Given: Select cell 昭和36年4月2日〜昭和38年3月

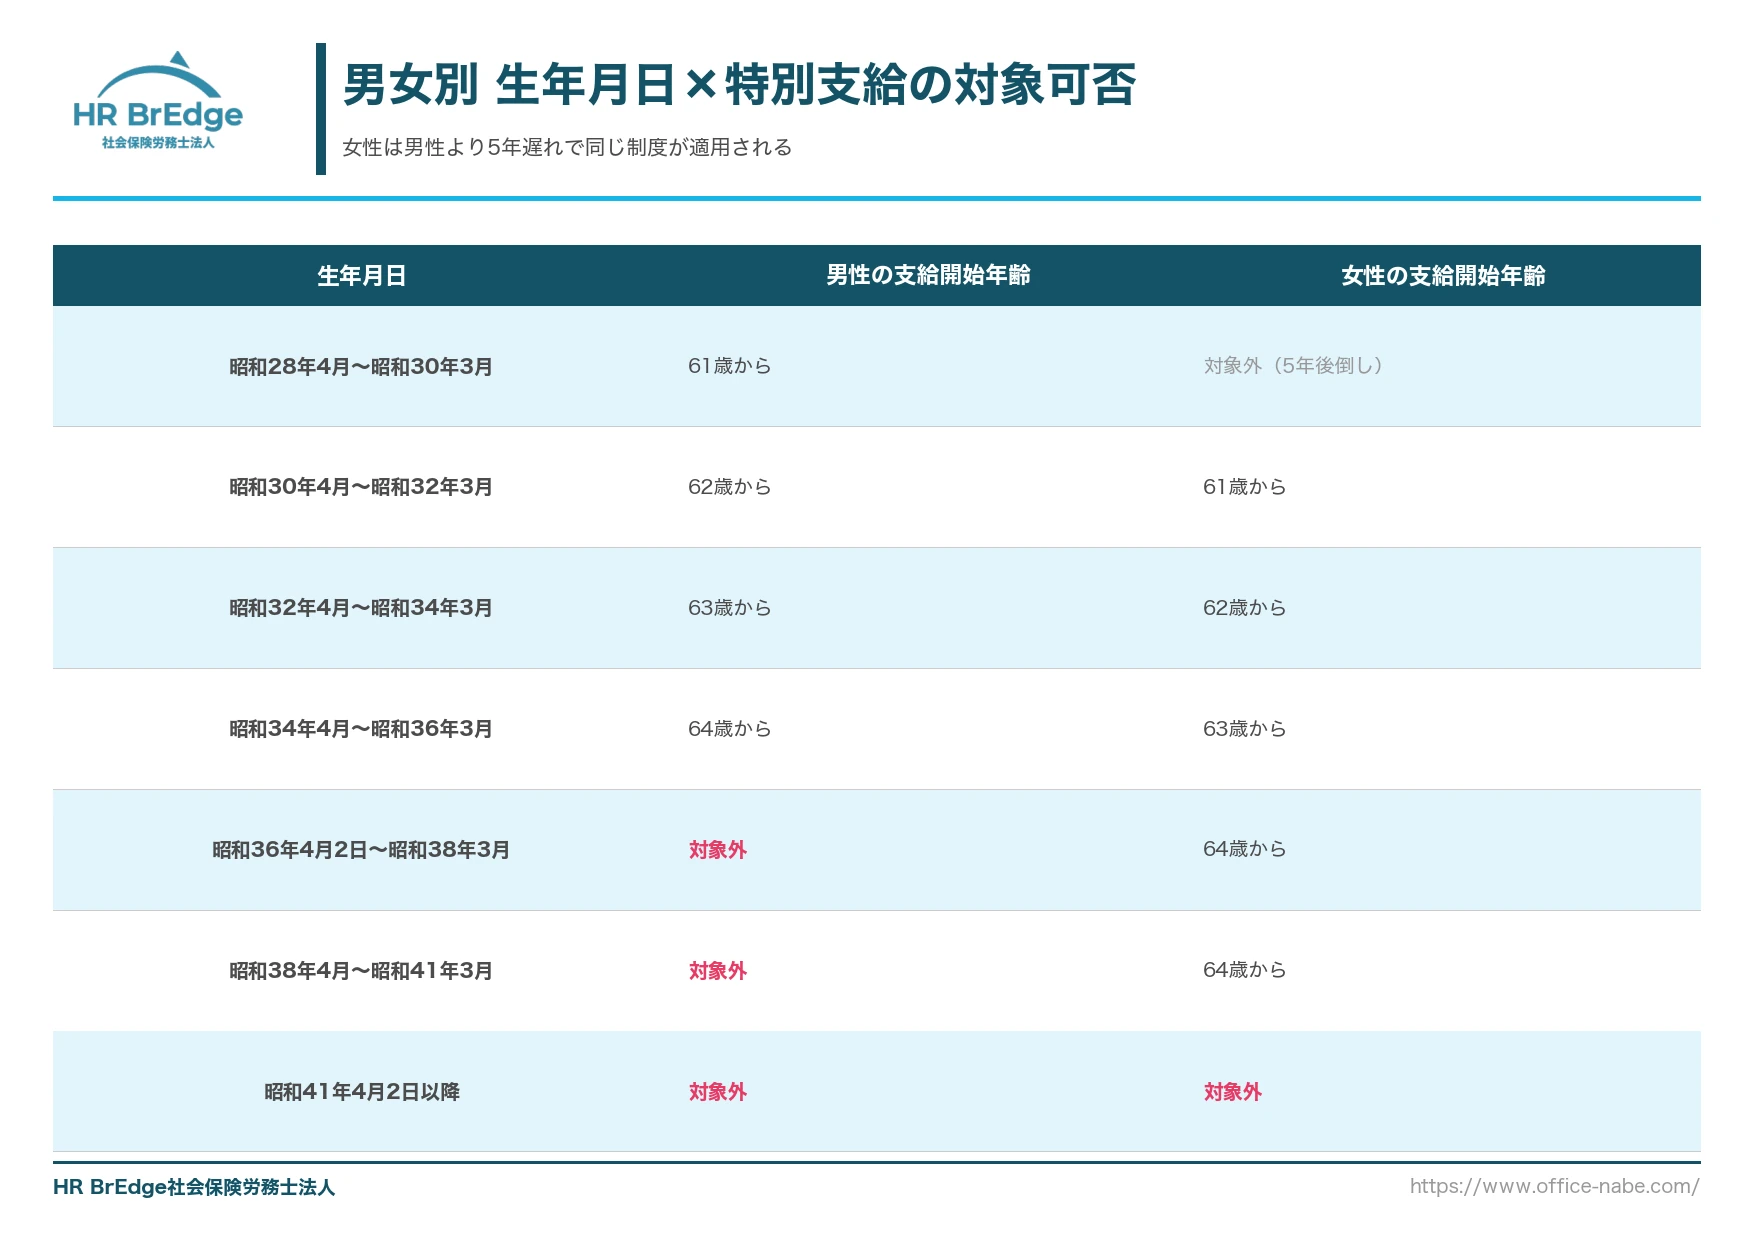Looking at the screenshot, I should tap(361, 850).
